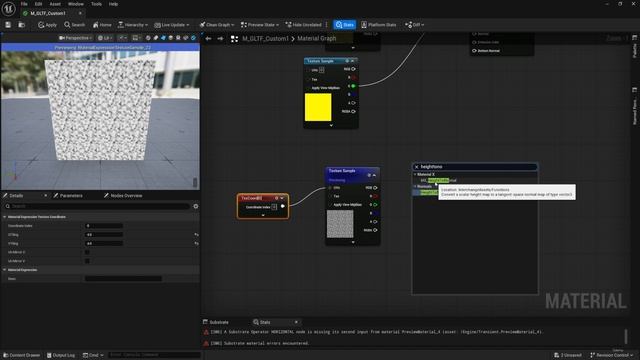
Task: Save the current material asset
Action: (x=8, y=25)
